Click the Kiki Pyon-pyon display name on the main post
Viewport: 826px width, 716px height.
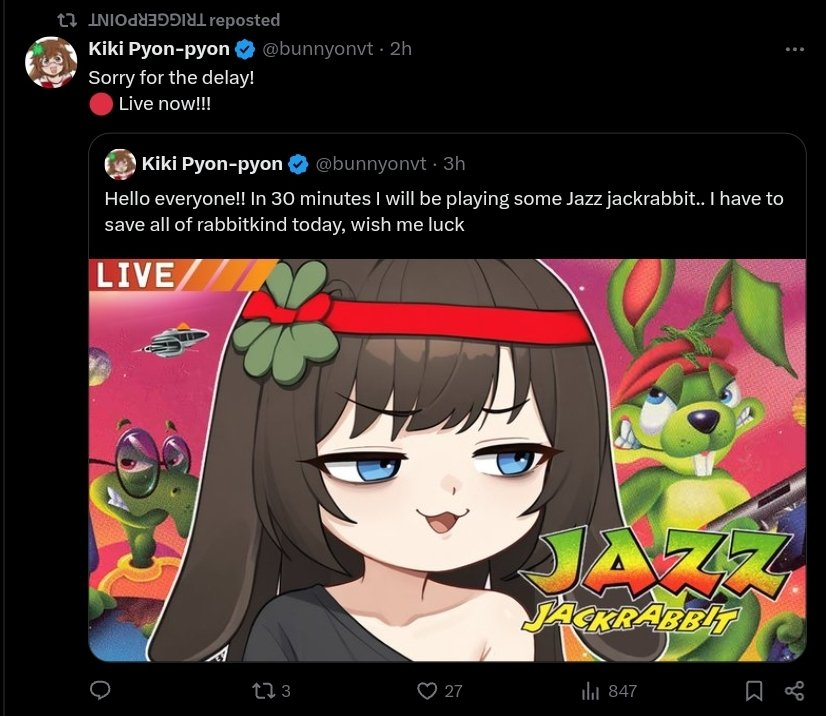pyautogui.click(x=159, y=49)
